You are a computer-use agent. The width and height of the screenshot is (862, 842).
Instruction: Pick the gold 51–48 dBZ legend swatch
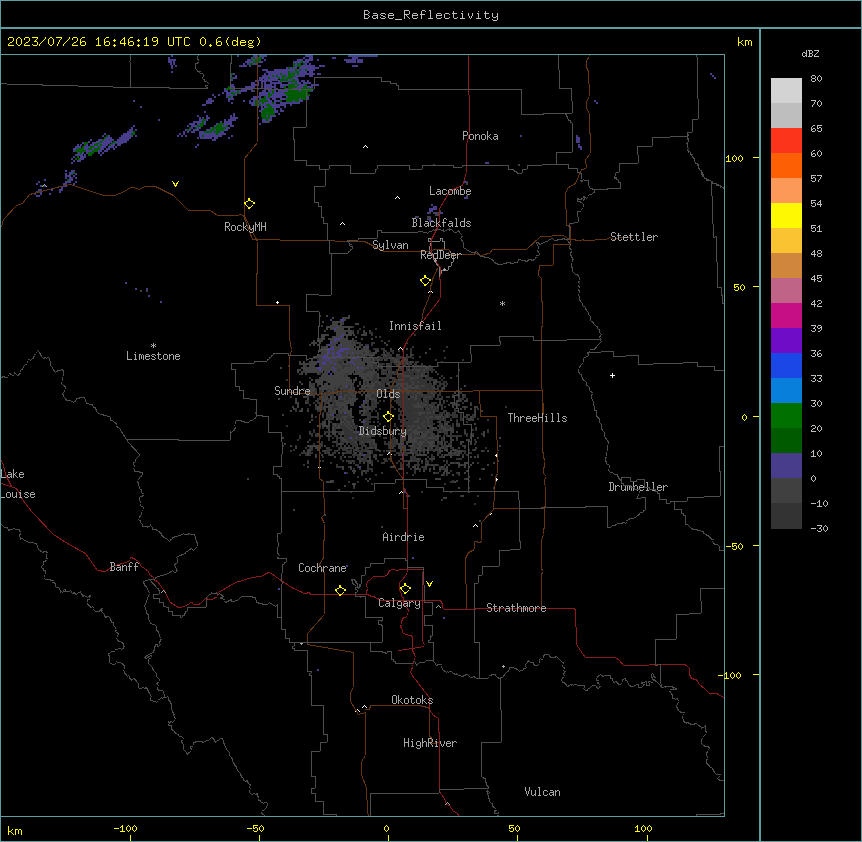pyautogui.click(x=786, y=241)
